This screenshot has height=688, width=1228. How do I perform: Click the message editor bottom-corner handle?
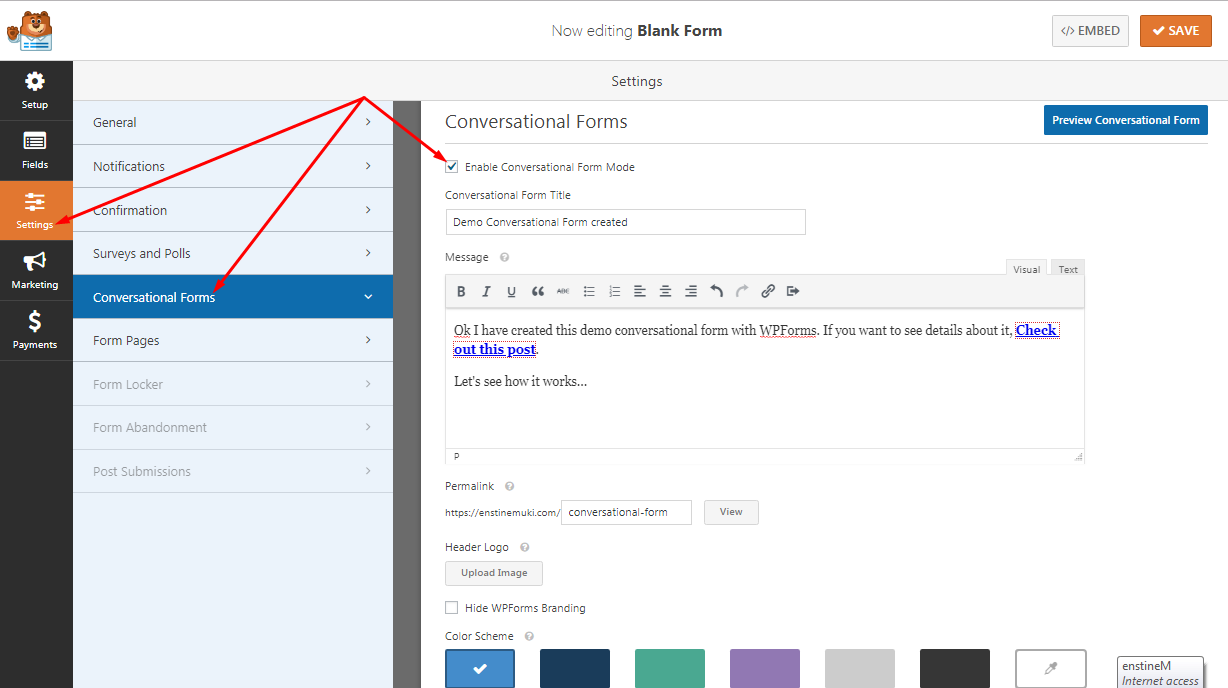pyautogui.click(x=1078, y=456)
